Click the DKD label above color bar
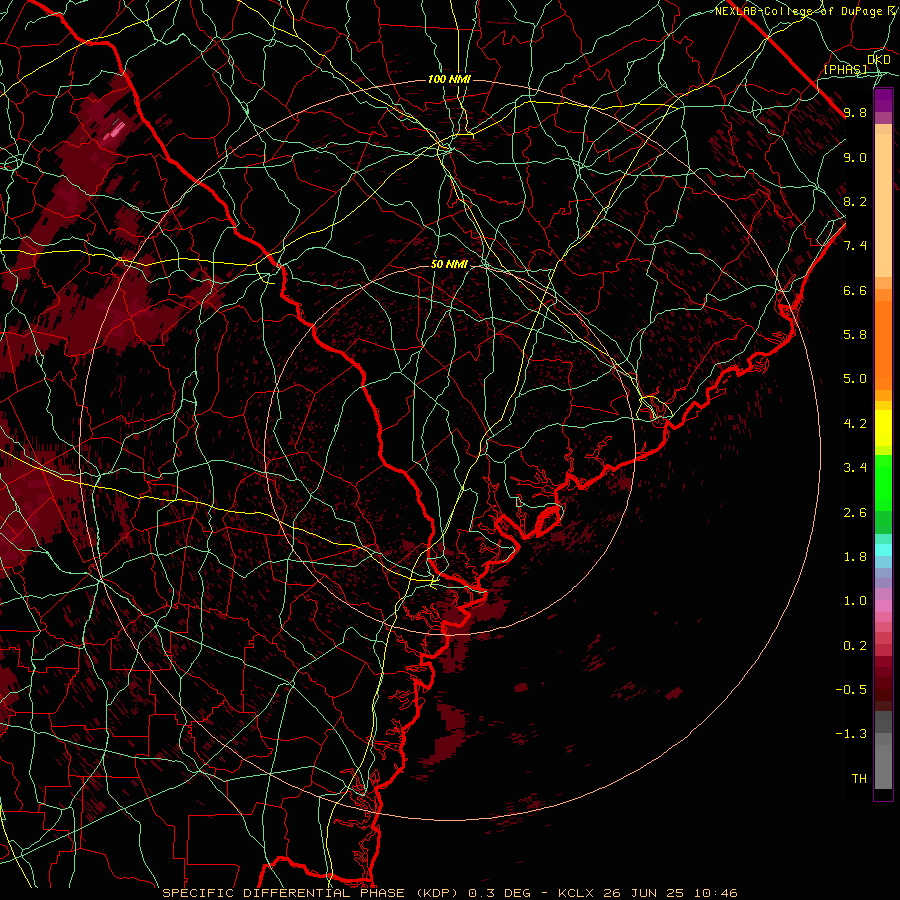Screen dimensions: 900x900 (x=878, y=59)
